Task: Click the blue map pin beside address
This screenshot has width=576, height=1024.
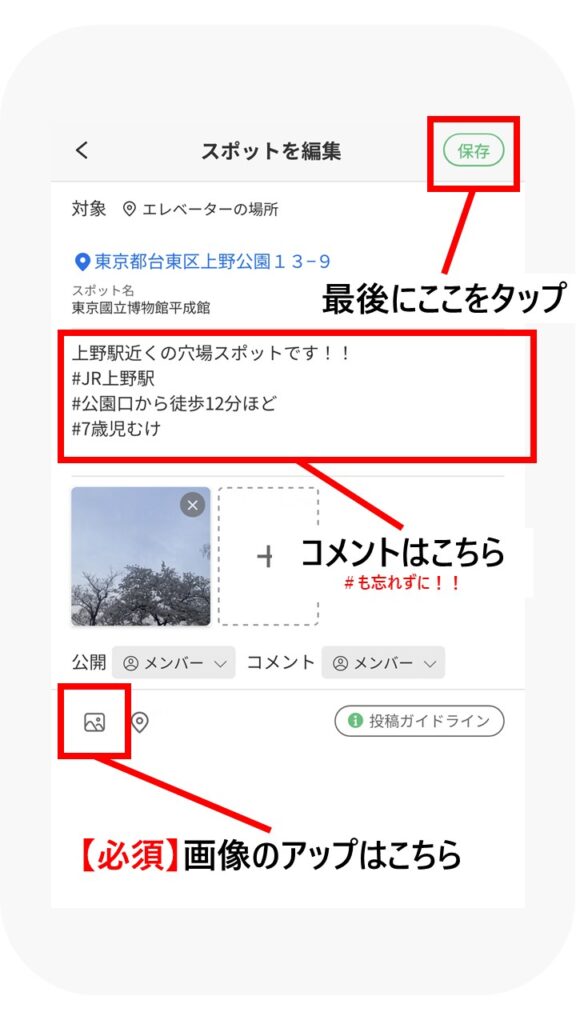Action: pyautogui.click(x=82, y=263)
